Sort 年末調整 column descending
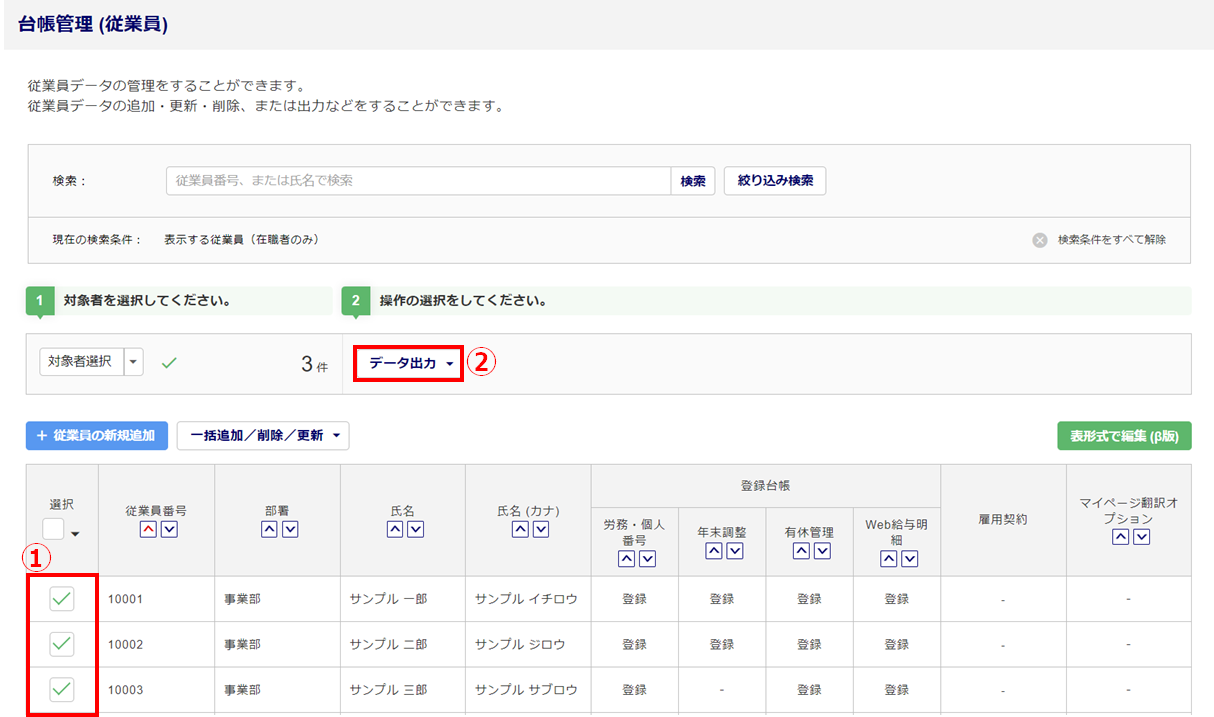1214x717 pixels. pos(735,551)
